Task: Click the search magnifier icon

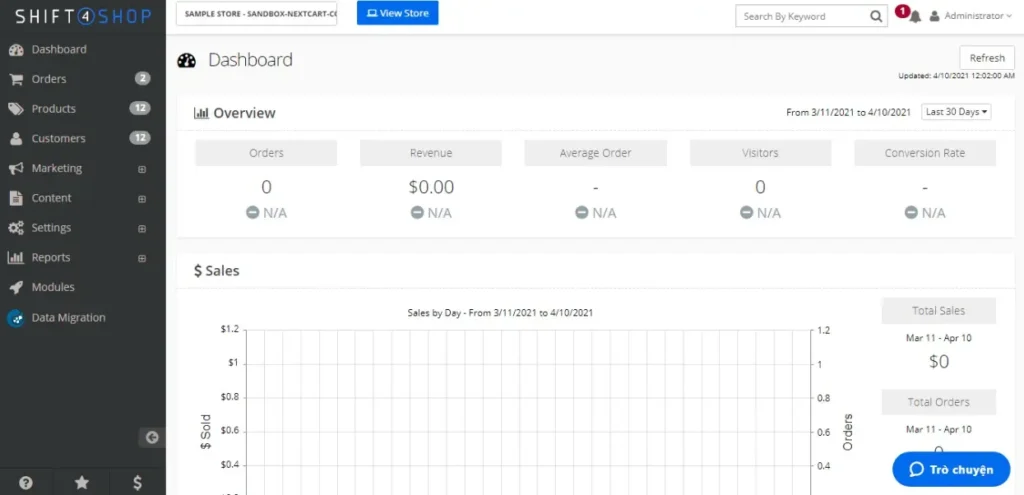Action: (x=876, y=16)
